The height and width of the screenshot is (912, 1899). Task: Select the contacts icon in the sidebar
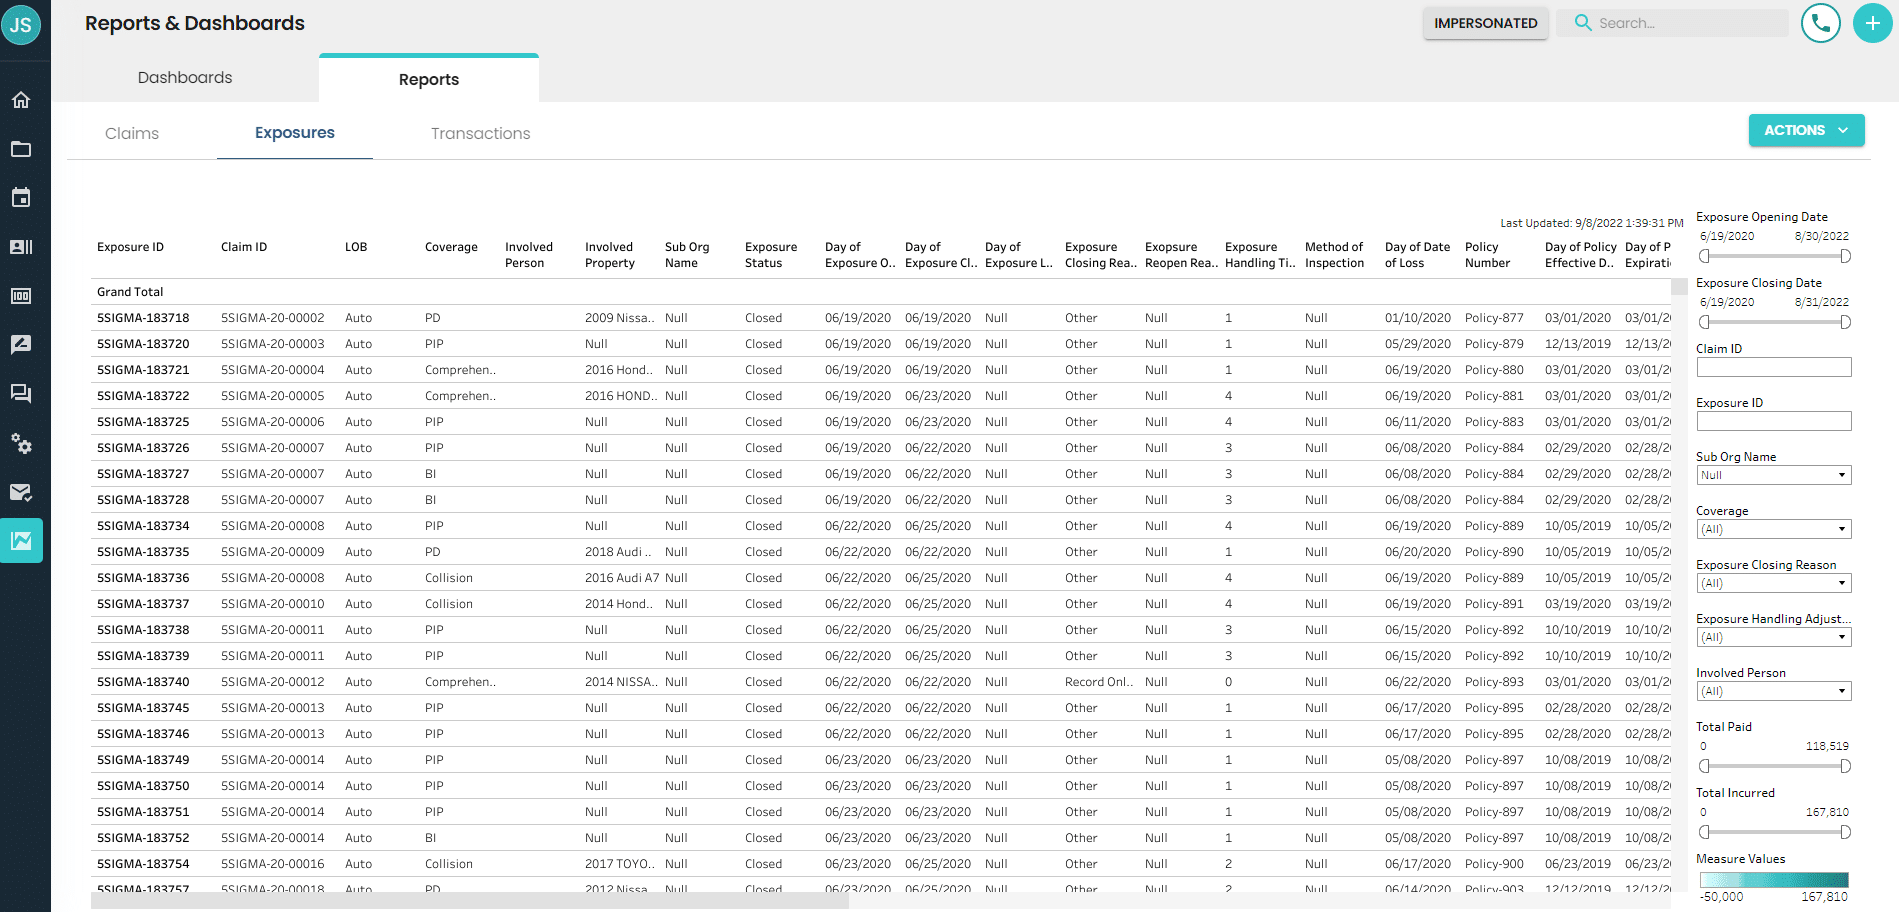tap(21, 246)
